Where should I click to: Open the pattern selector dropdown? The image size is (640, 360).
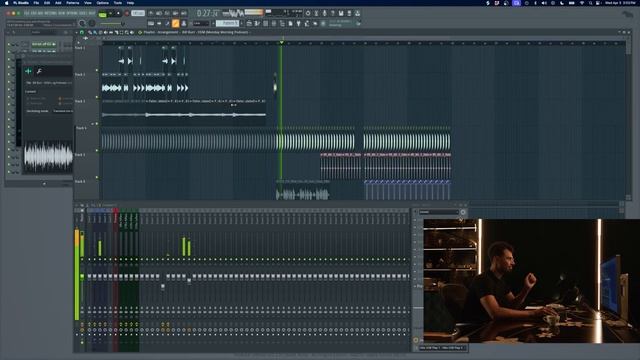228,24
